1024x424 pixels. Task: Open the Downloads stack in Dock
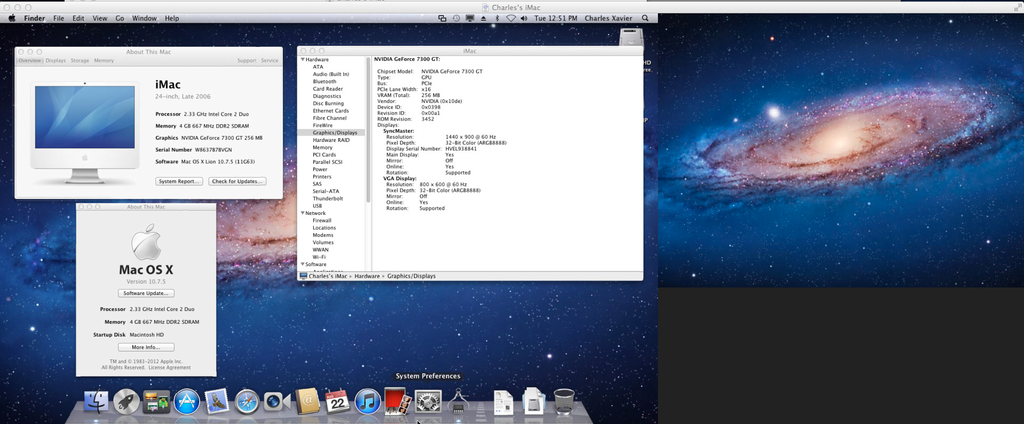tap(534, 401)
